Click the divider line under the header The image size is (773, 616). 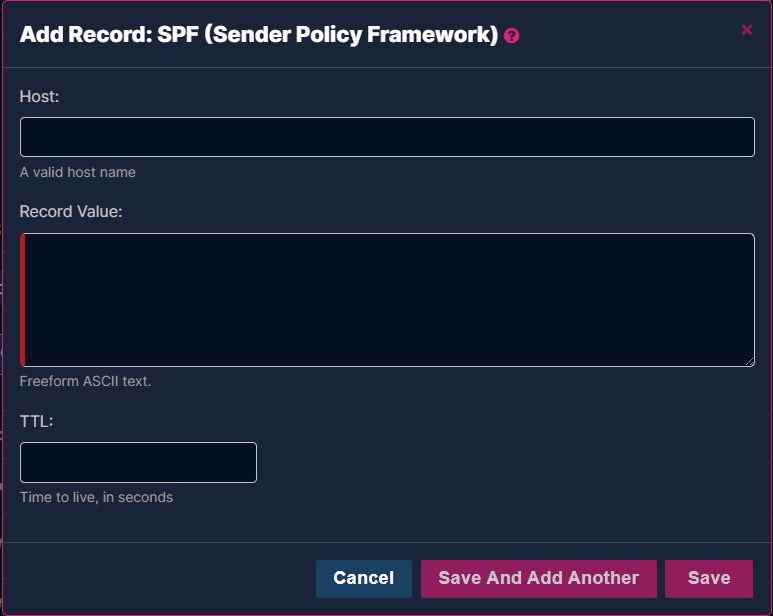click(x=387, y=68)
